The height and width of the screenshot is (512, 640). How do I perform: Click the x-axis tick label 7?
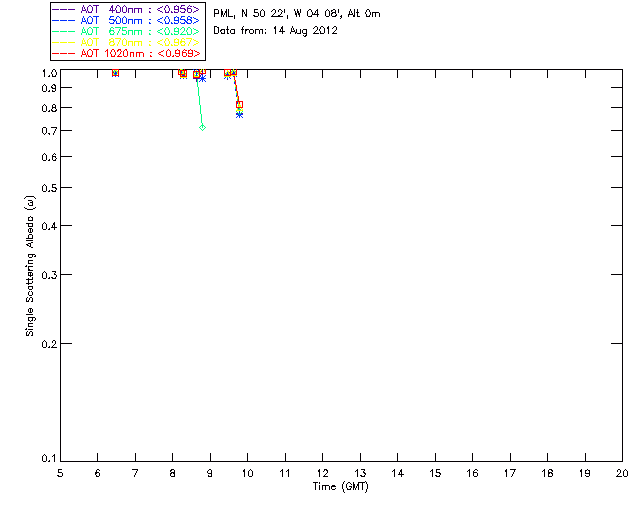(x=135, y=473)
